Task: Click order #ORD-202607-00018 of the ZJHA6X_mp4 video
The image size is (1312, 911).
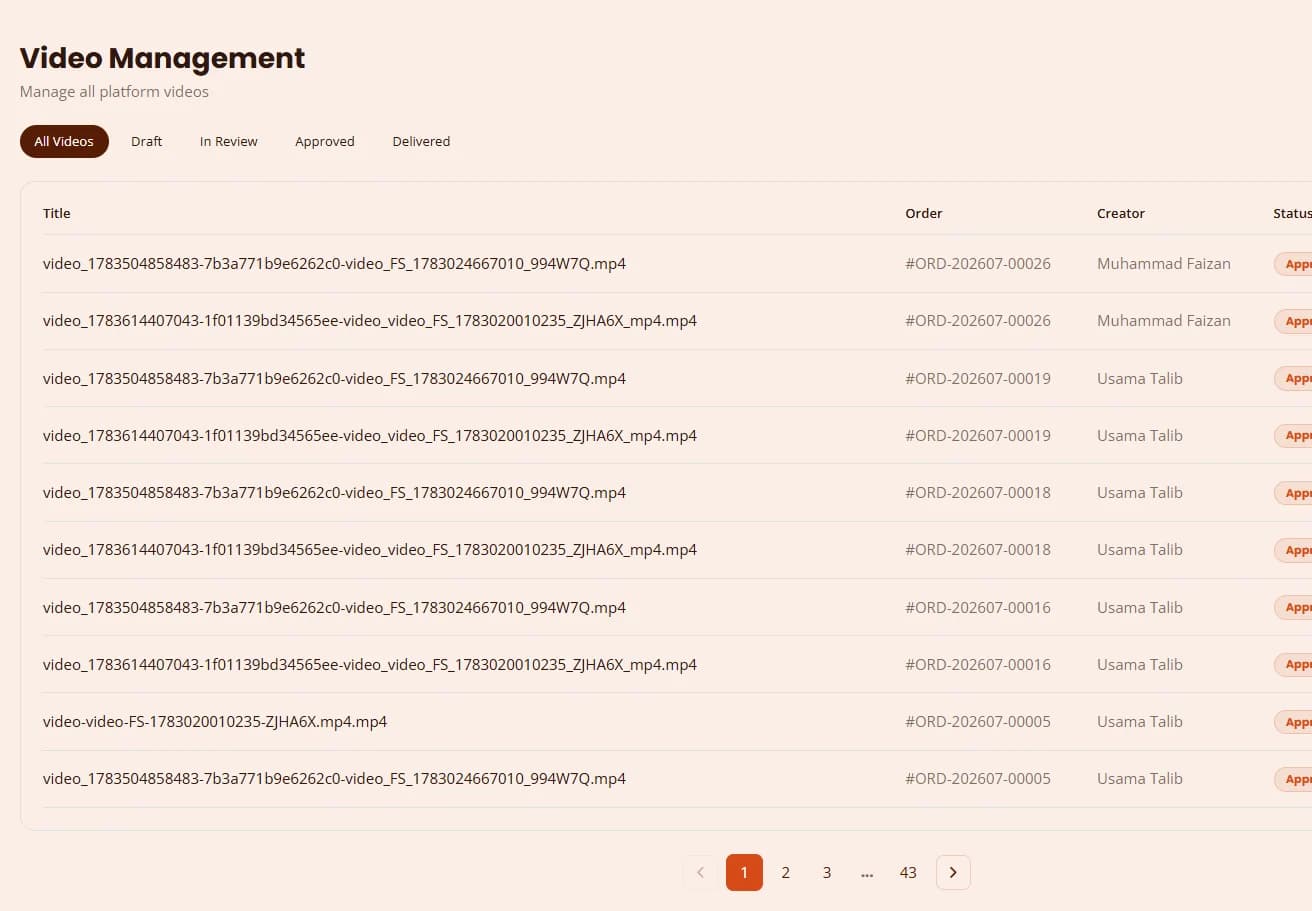Action: (x=978, y=549)
